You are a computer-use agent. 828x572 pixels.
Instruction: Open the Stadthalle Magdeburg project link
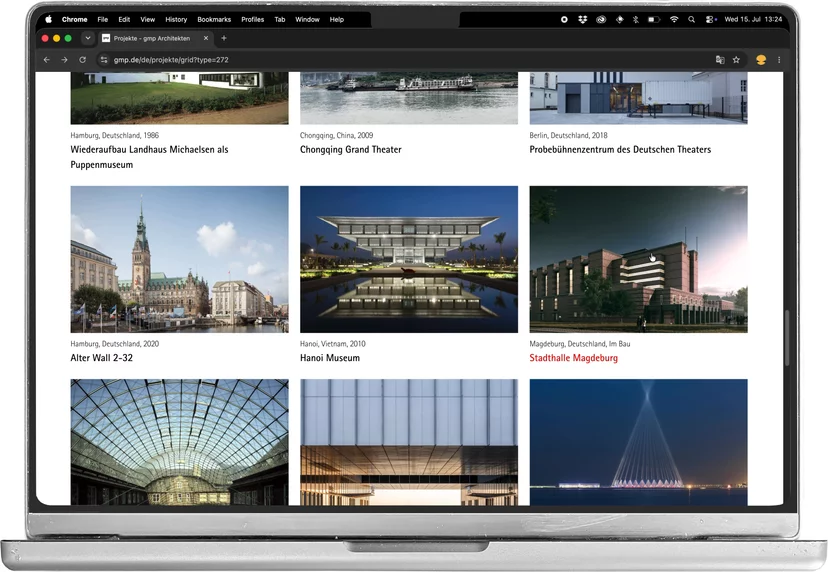click(573, 358)
